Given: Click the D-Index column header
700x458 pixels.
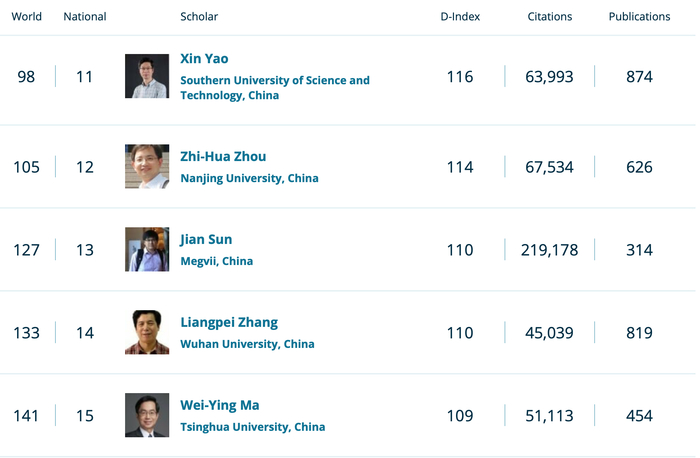Looking at the screenshot, I should pos(460,17).
